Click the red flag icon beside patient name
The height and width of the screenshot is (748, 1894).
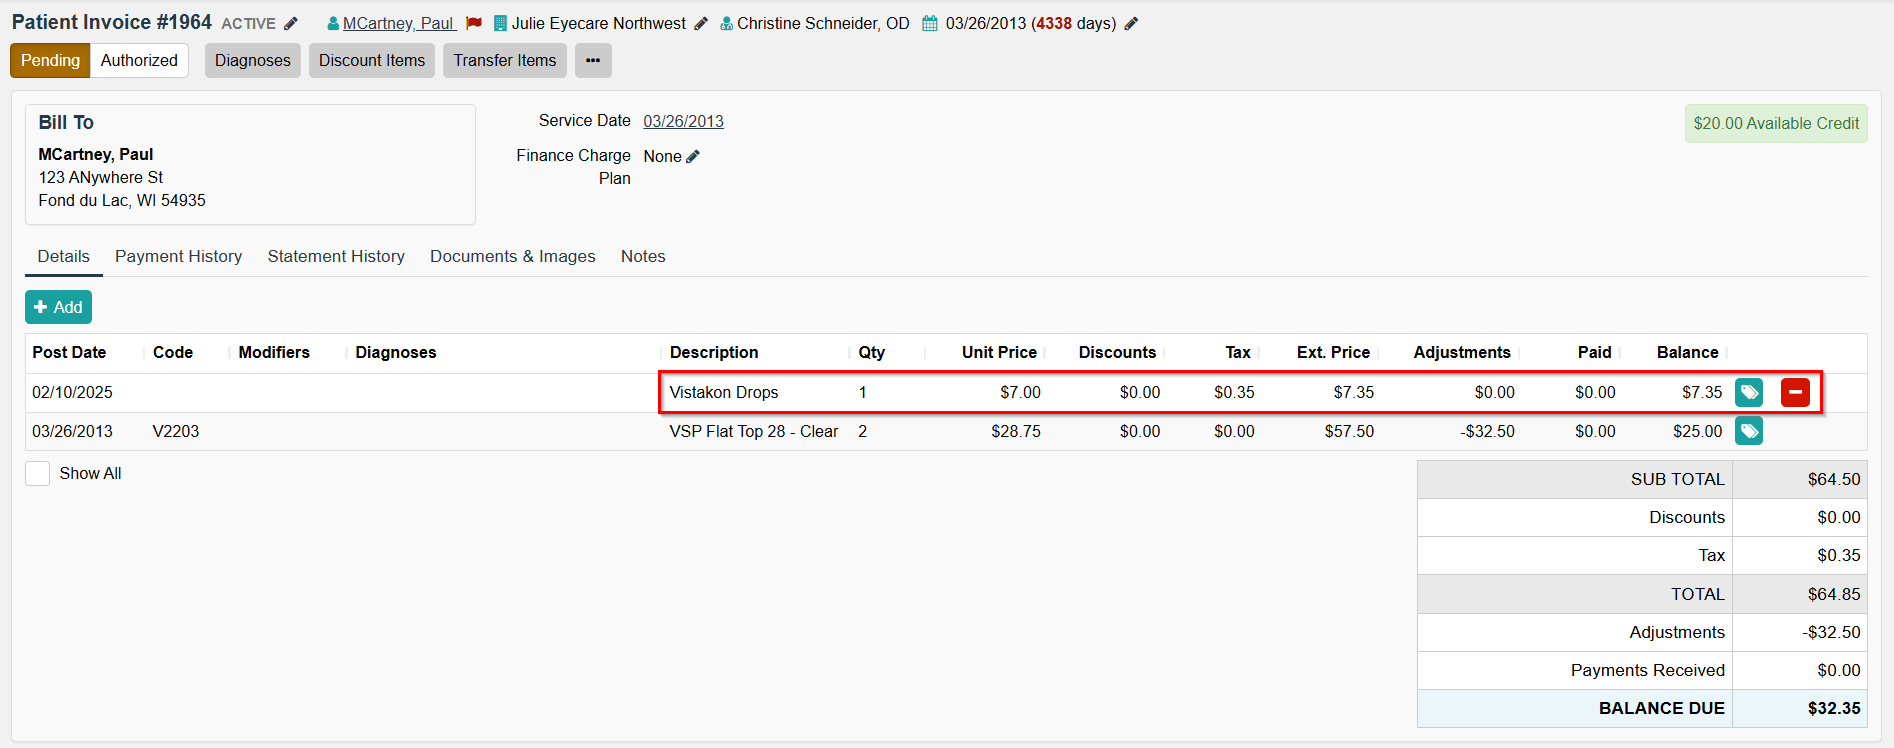pyautogui.click(x=474, y=23)
